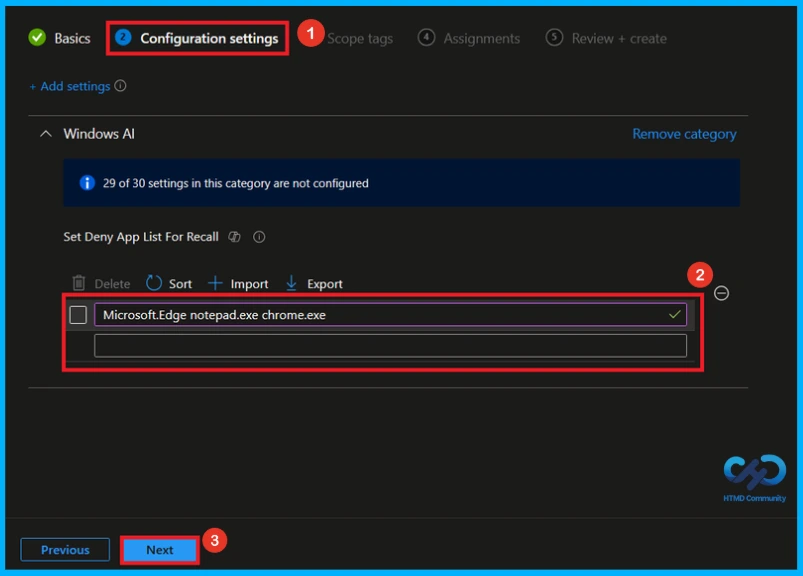
Task: Export the deny app list
Action: (x=314, y=284)
